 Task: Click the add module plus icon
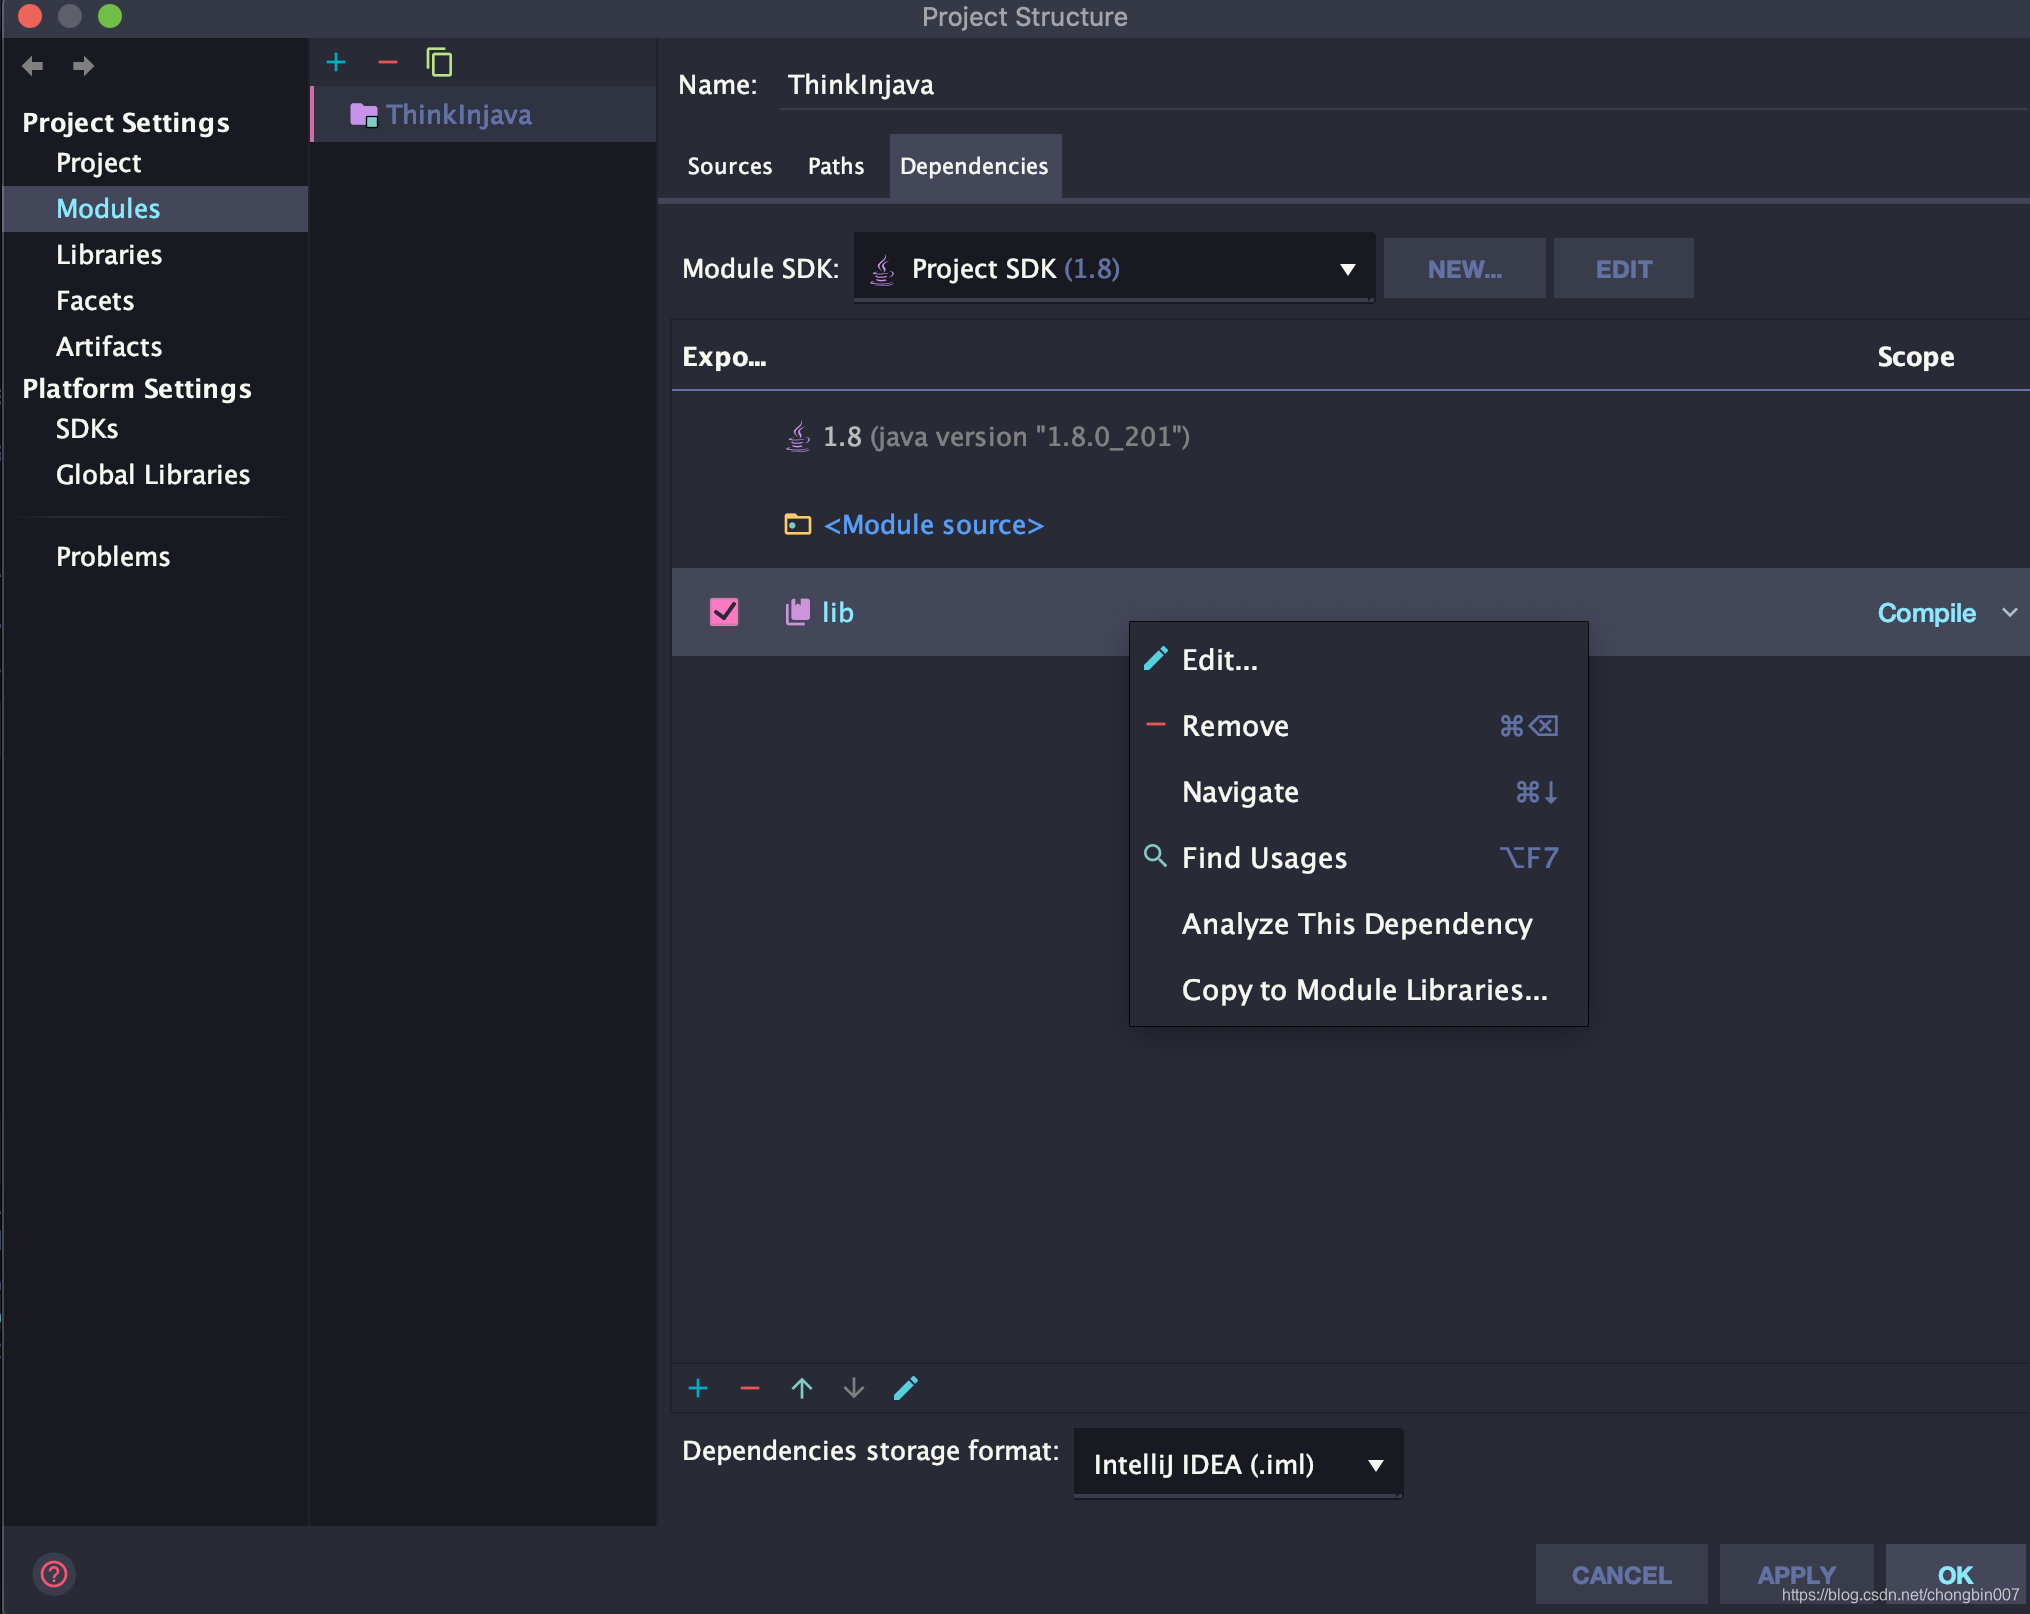click(x=336, y=63)
